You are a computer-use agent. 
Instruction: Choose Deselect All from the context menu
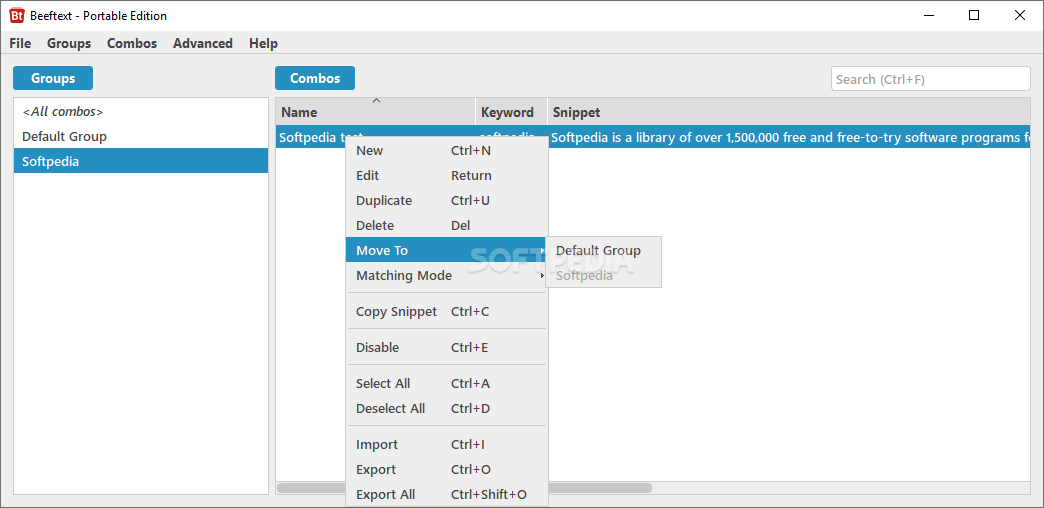447,408
